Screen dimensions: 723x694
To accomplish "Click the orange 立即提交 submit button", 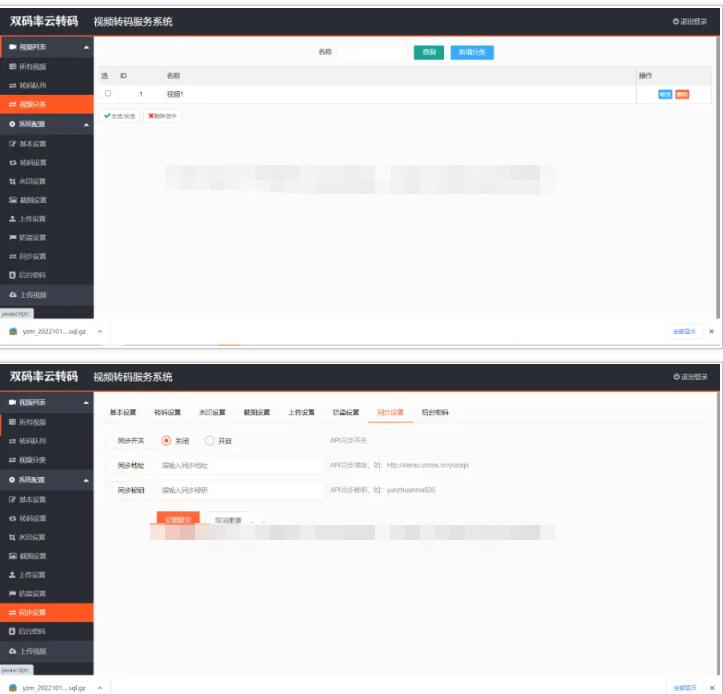I will coord(178,520).
